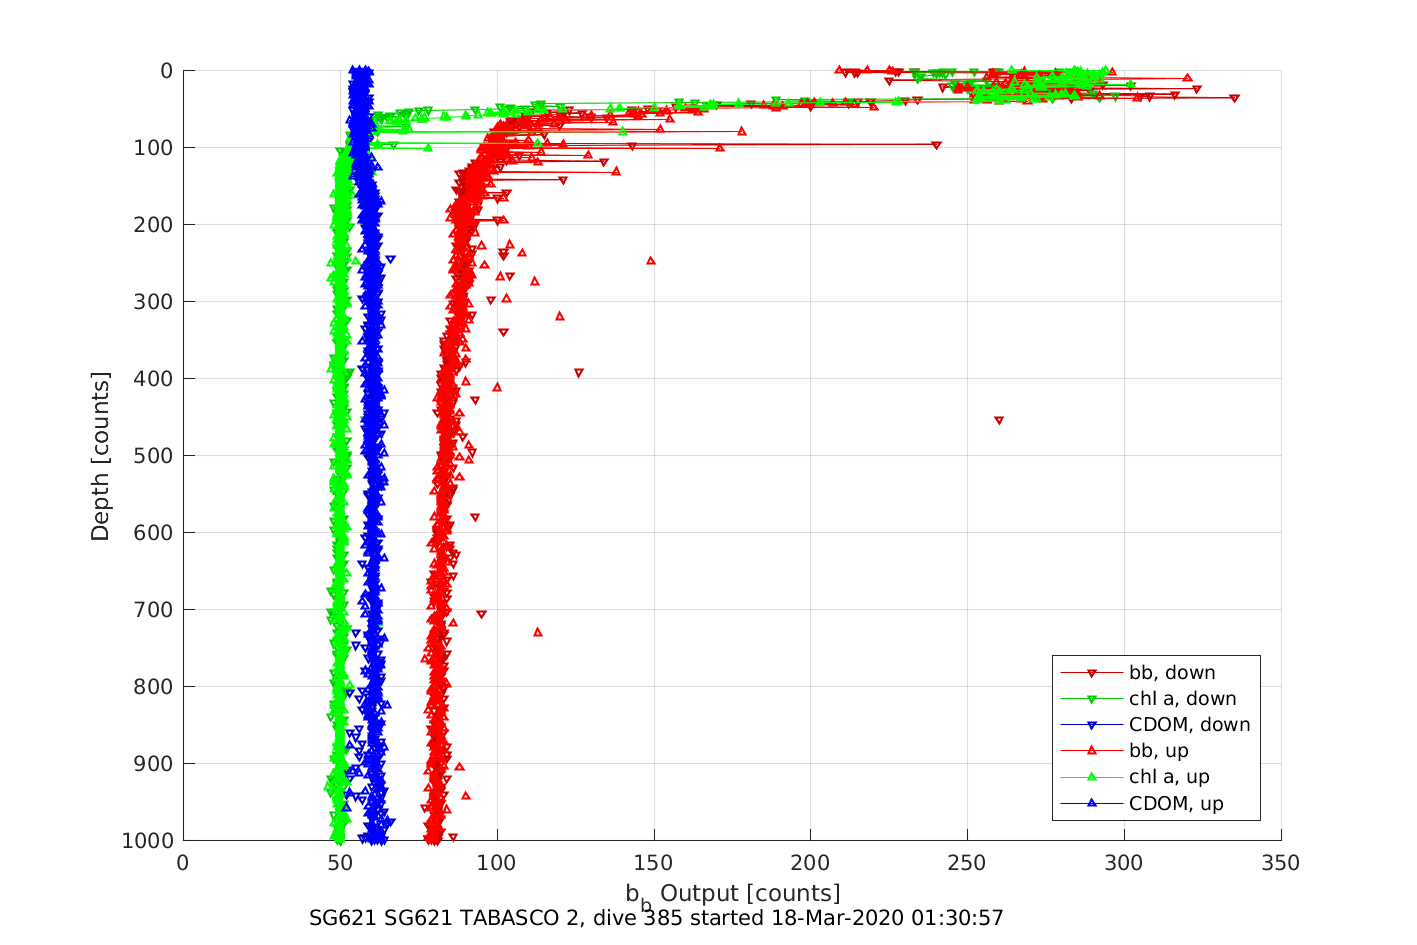Screen dimensions: 1417x945
Task: Click the blue up-triangle marker for 'CDOM, up' in legend
Action: point(1092,802)
